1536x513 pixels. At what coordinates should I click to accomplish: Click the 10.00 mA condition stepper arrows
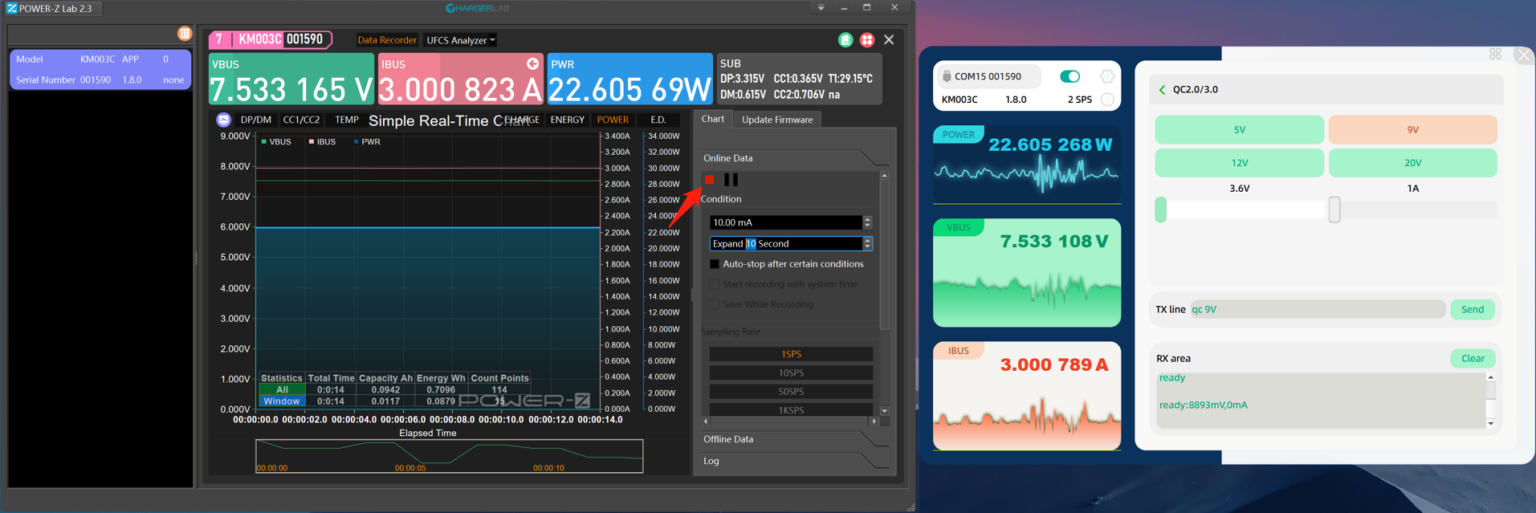(867, 222)
